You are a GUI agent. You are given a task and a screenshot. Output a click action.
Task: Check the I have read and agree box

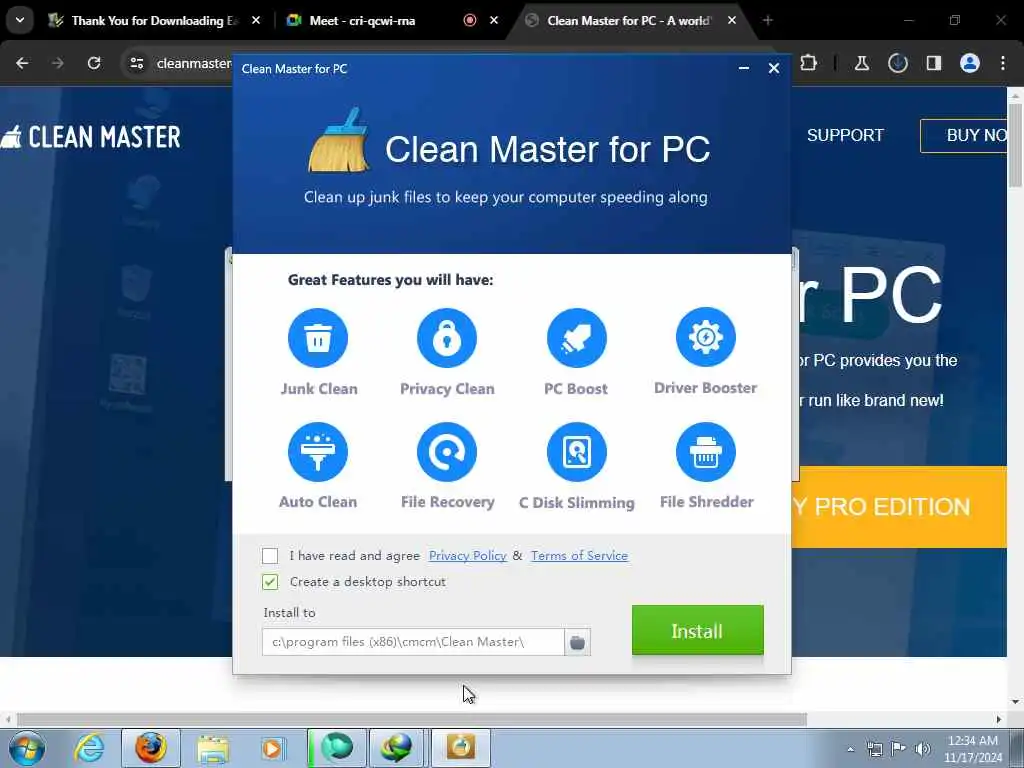pos(270,556)
